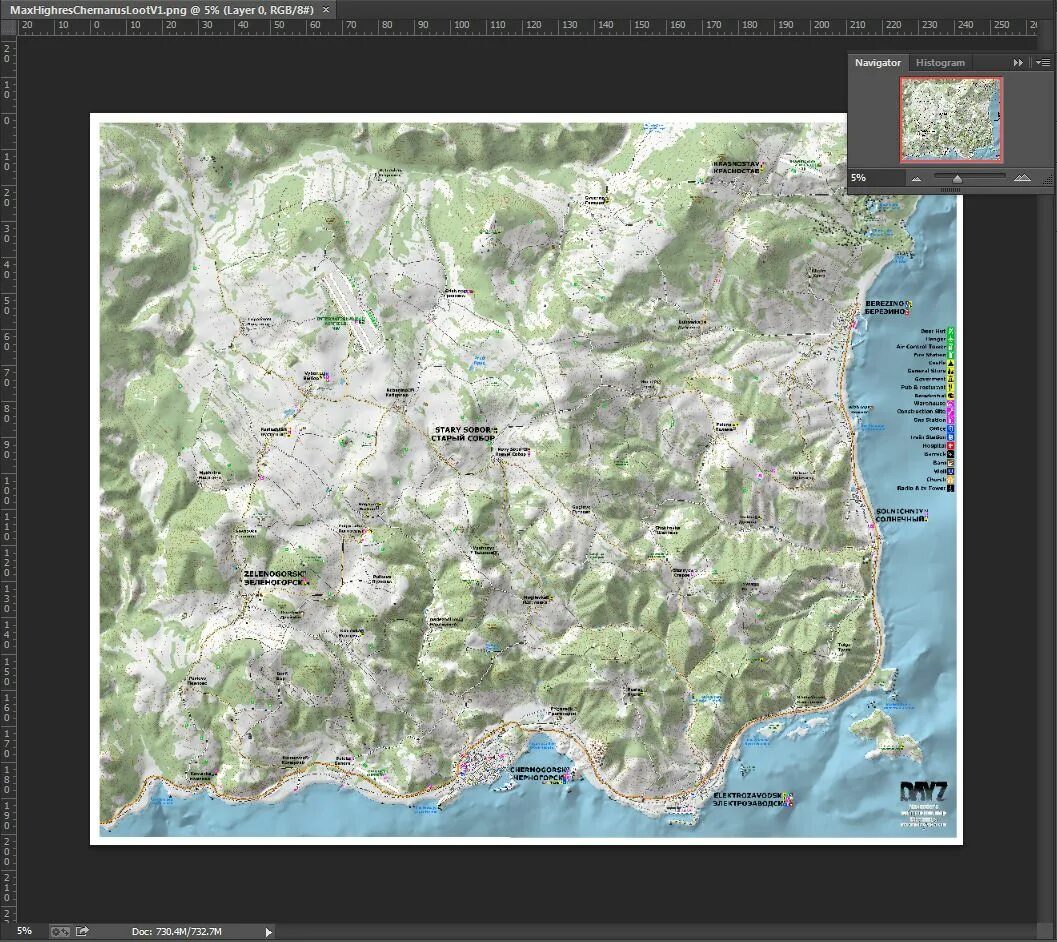Click the status bar zoom level field

coord(24,931)
